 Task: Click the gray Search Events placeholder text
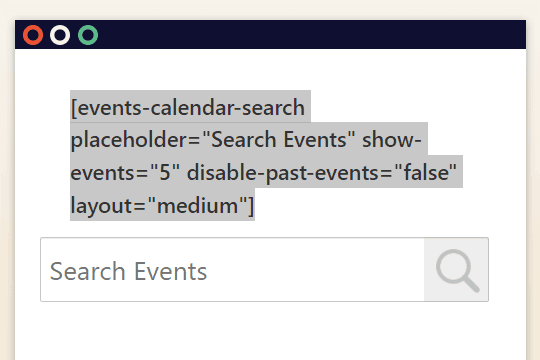click(128, 271)
